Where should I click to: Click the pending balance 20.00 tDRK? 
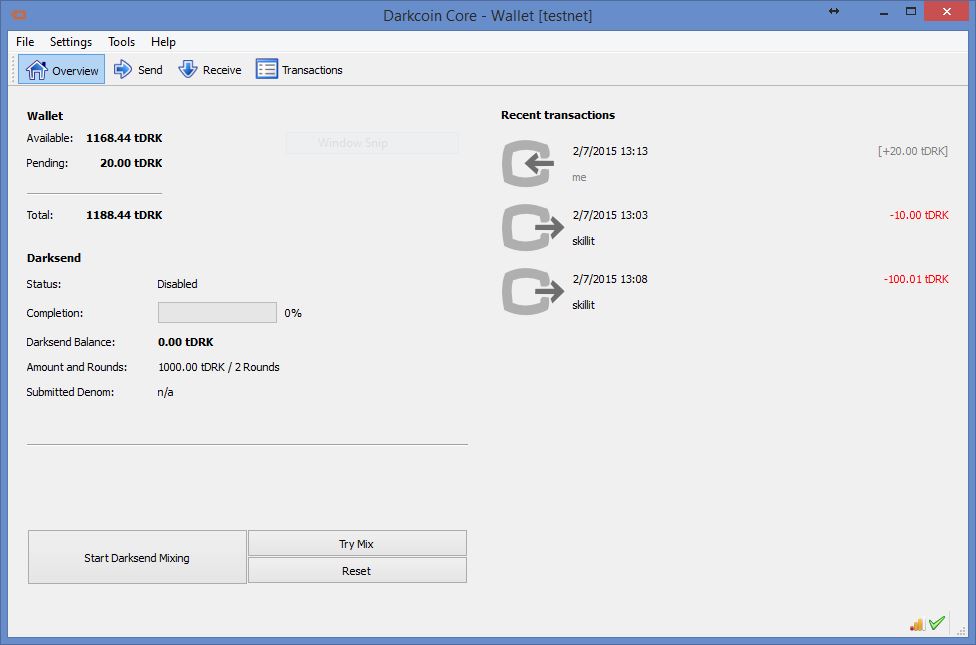(131, 163)
